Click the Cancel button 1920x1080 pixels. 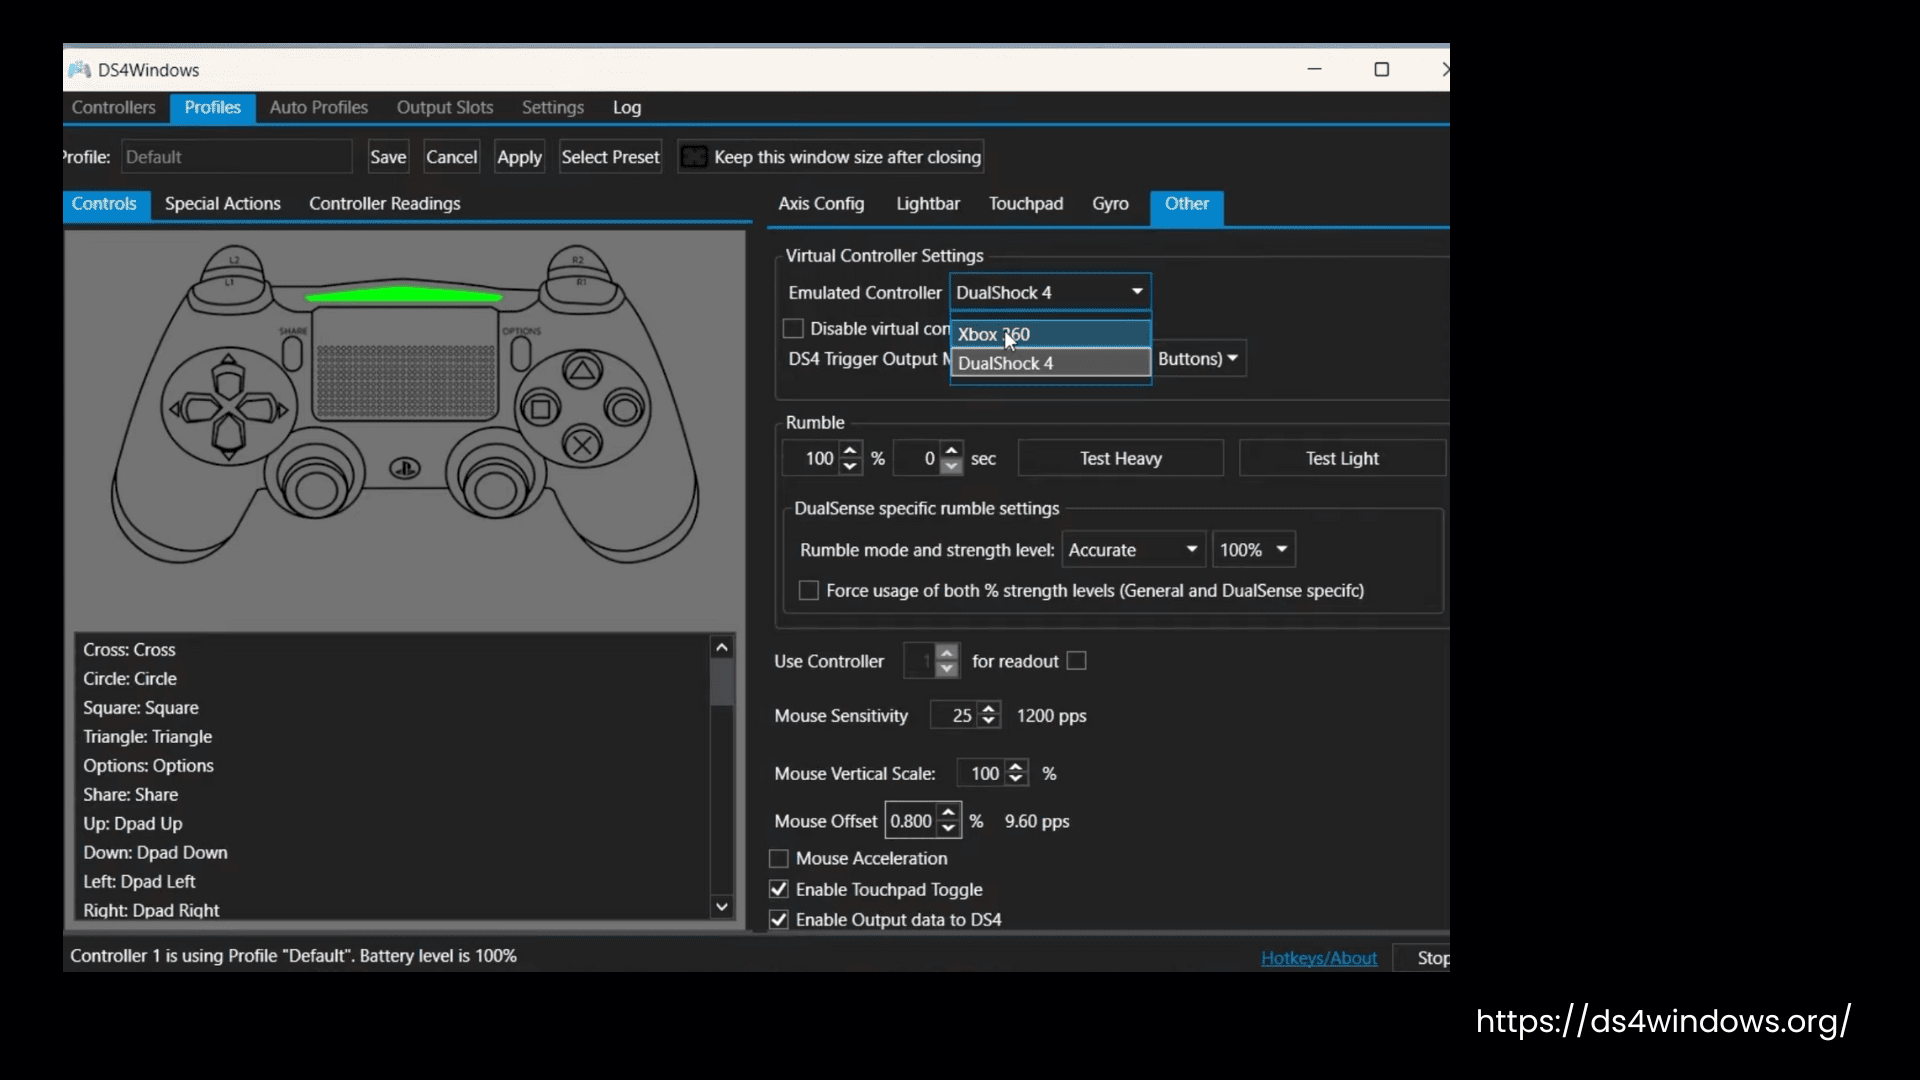(x=451, y=157)
